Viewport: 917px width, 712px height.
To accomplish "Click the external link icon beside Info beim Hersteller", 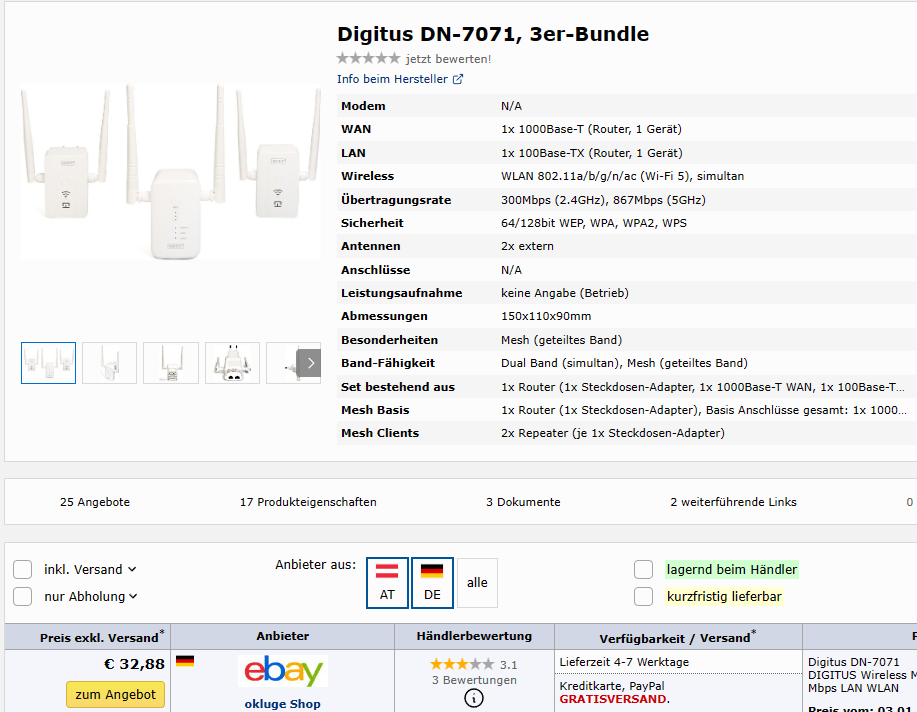I will 458,79.
